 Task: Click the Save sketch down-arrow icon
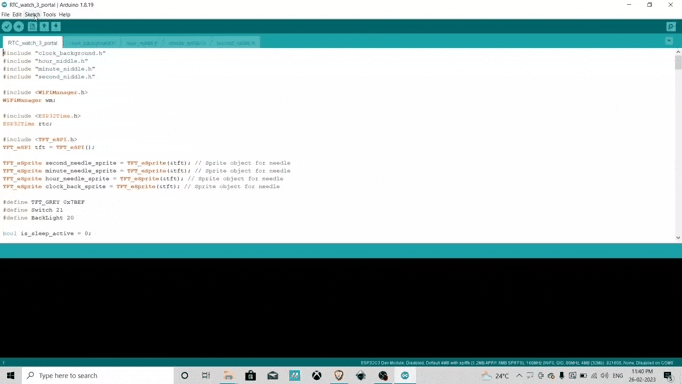point(56,27)
